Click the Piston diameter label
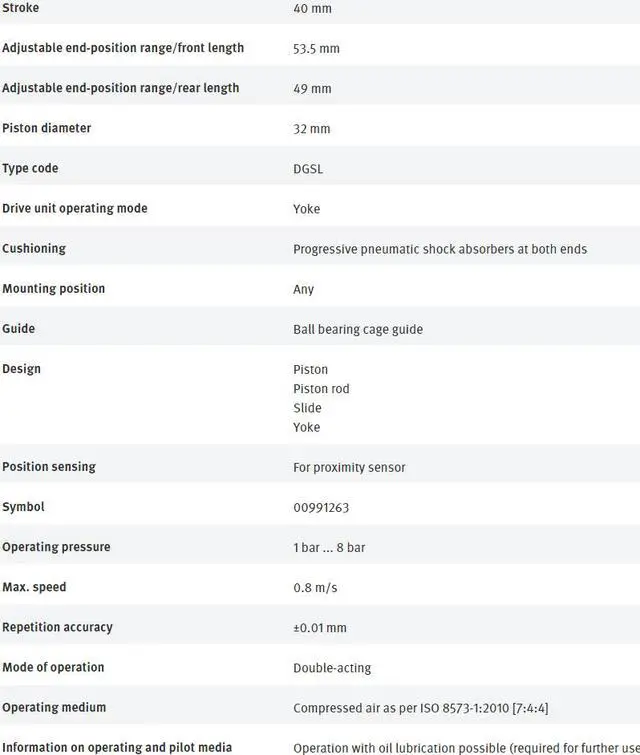 pyautogui.click(x=46, y=128)
